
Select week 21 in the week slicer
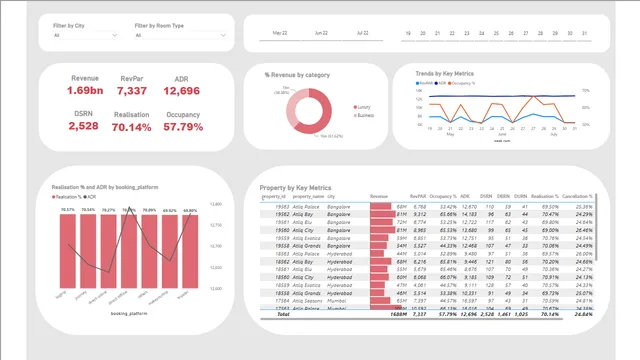437,33
